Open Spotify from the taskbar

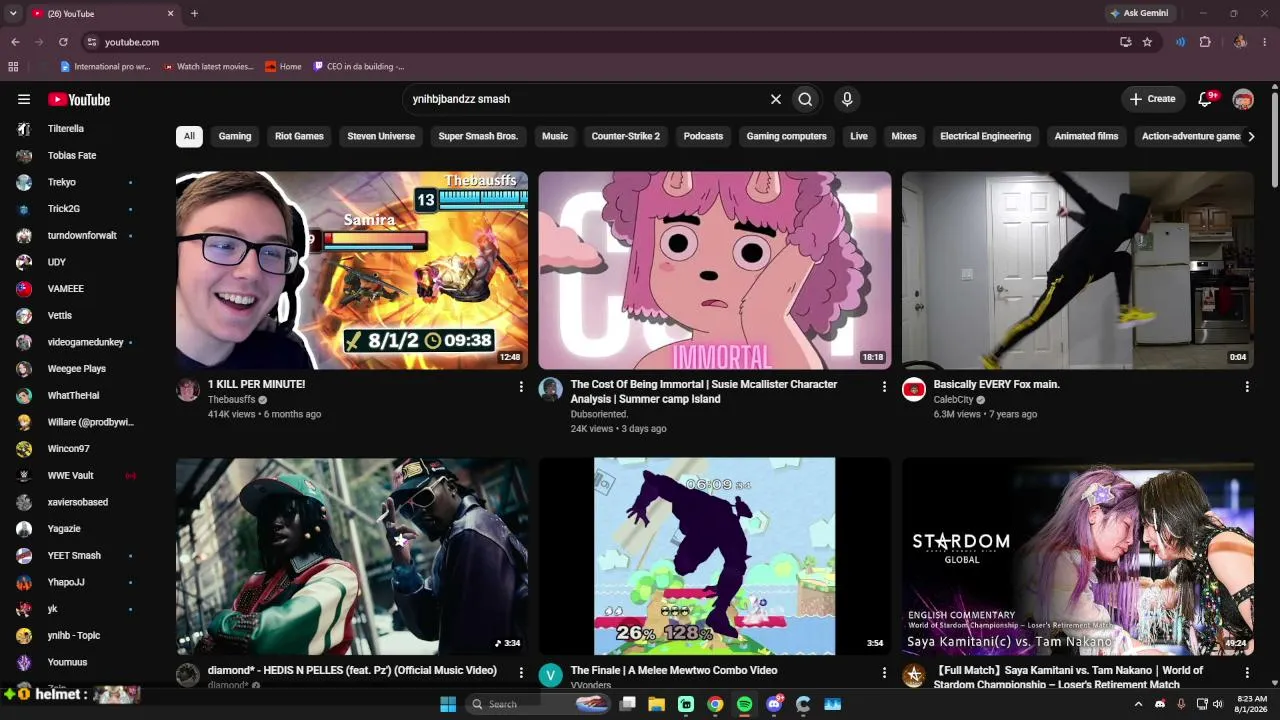point(744,704)
